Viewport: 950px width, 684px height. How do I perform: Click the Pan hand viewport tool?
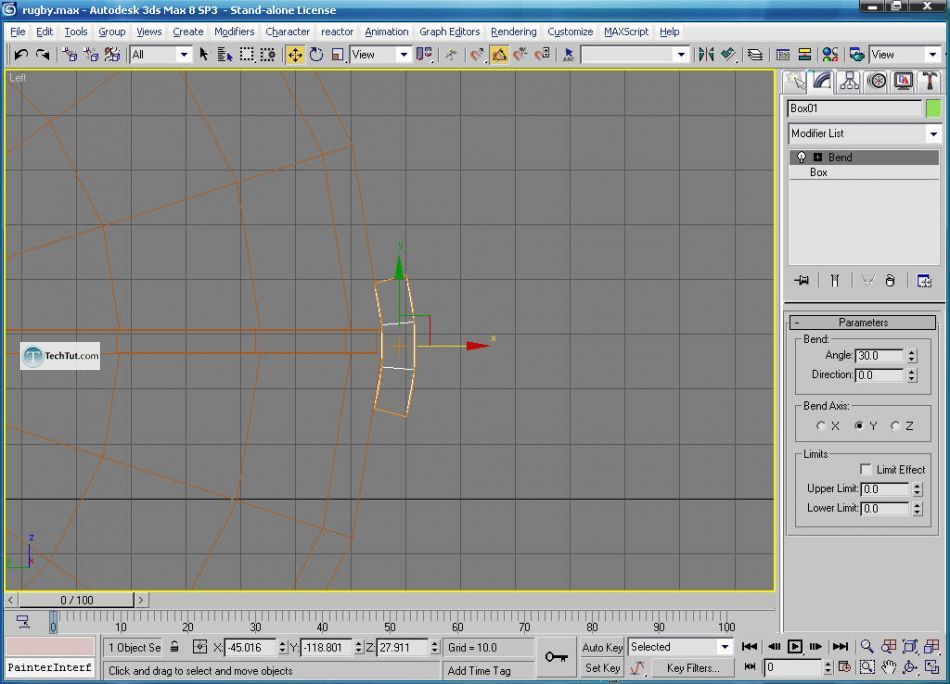pyautogui.click(x=889, y=668)
